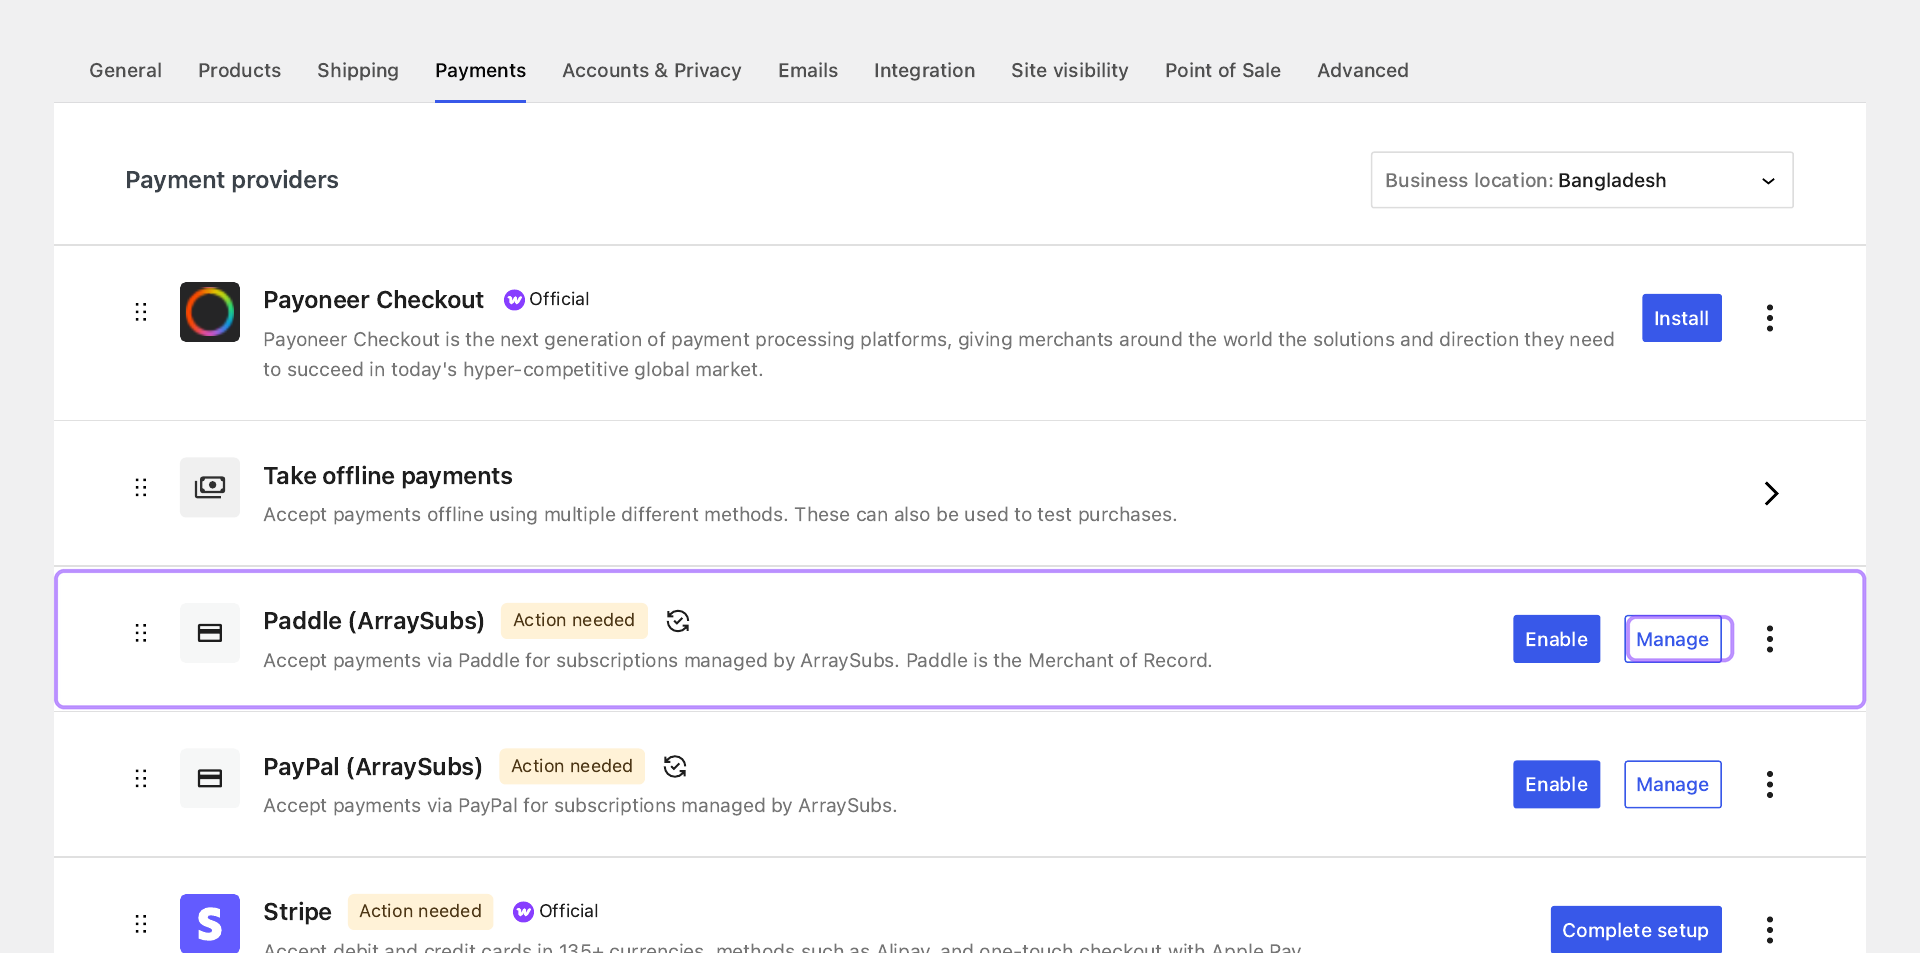This screenshot has width=1920, height=953.
Task: Complete setup for Stripe
Action: click(x=1636, y=929)
